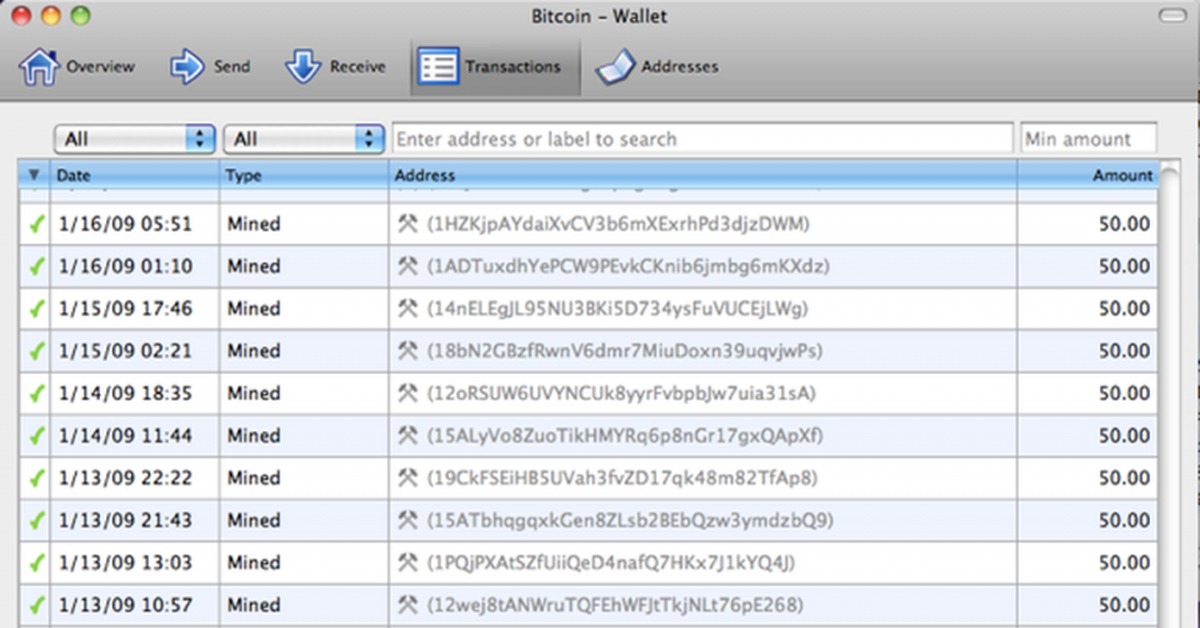Click 50.00 amount in 1/14/09 11:44 row
1200x628 pixels.
[1125, 435]
